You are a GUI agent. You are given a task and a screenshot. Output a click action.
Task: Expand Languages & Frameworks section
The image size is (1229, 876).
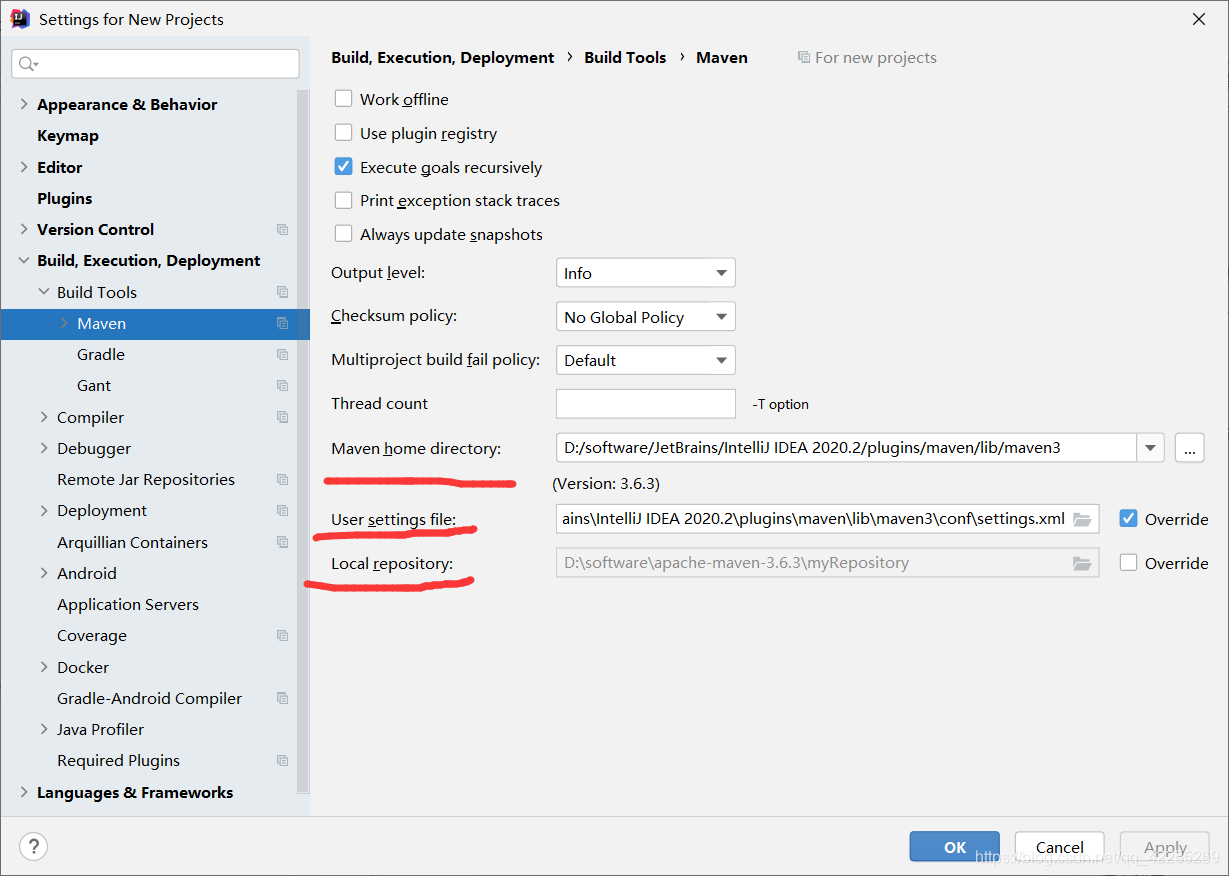[24, 792]
